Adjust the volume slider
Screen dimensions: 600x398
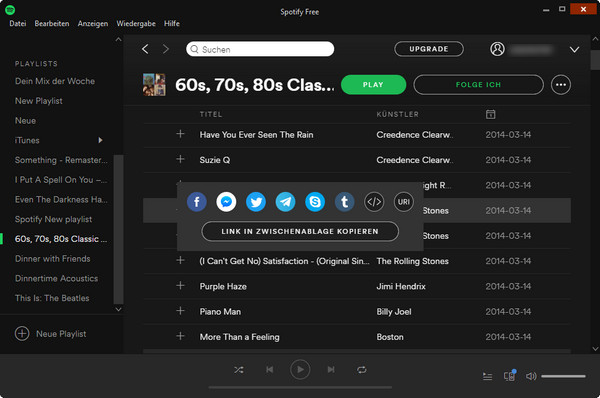click(563, 377)
